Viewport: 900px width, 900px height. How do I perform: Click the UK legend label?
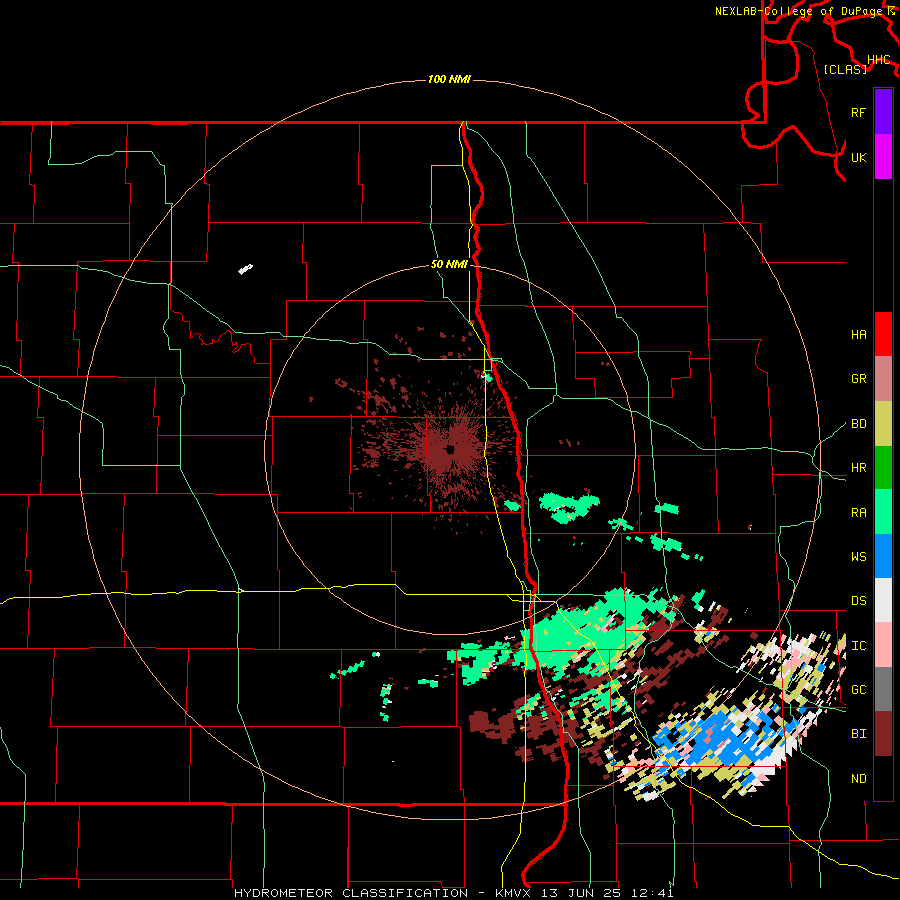[858, 157]
